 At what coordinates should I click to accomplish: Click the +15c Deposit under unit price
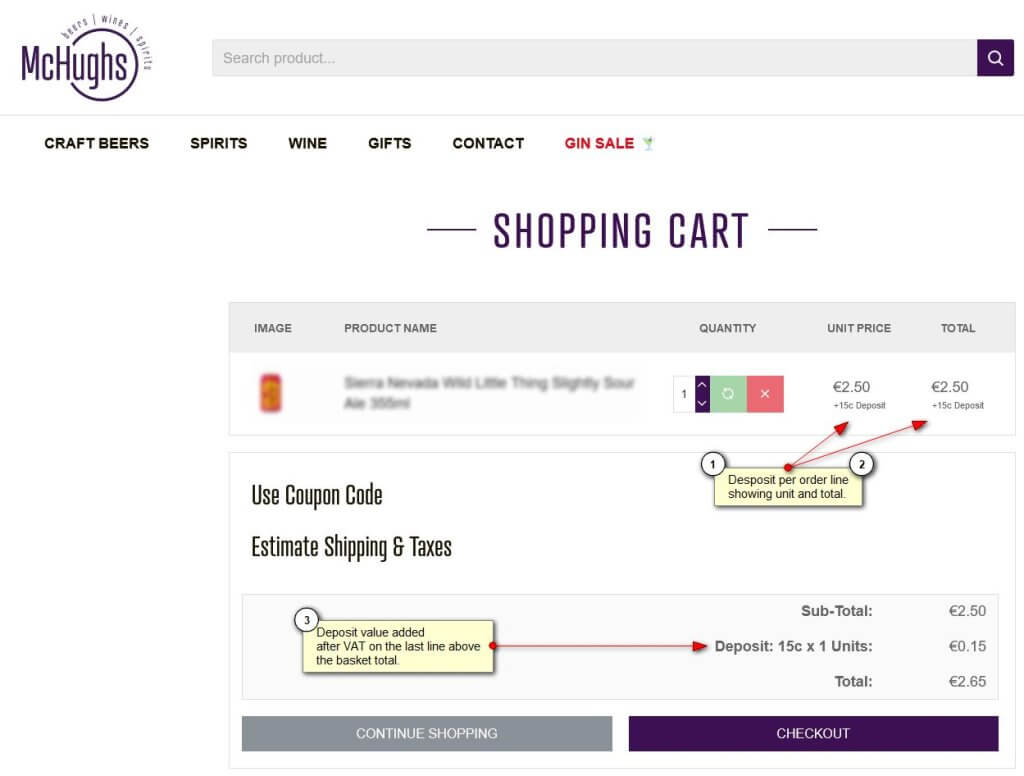(x=859, y=406)
